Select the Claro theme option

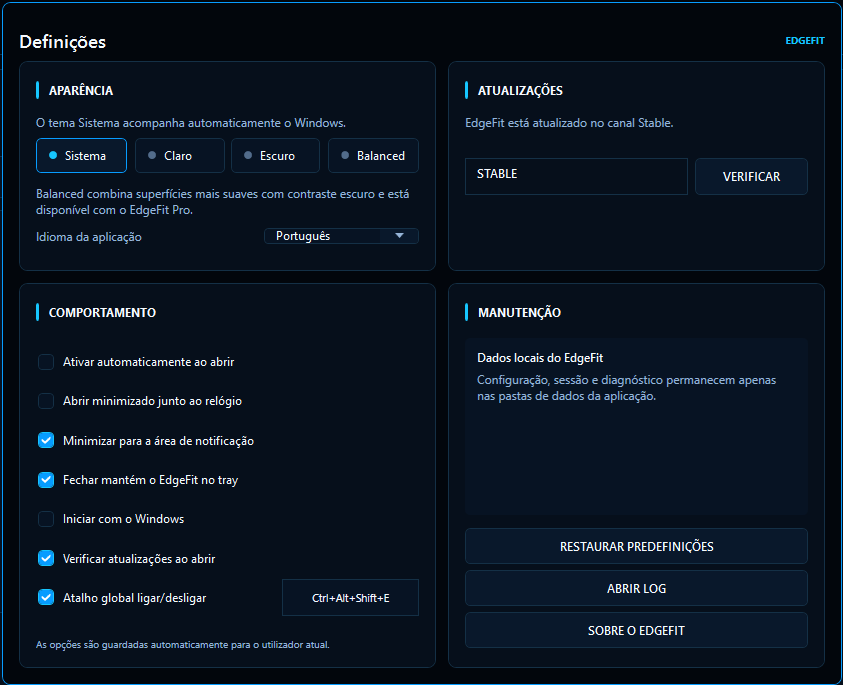coord(180,155)
